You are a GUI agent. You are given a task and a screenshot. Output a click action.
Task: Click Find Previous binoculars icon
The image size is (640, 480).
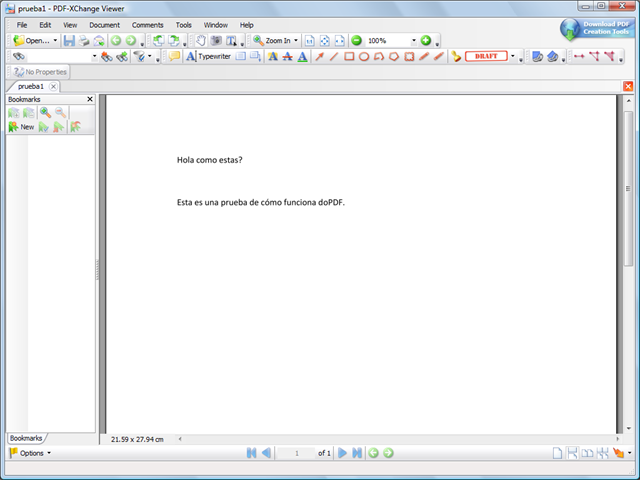click(x=107, y=56)
